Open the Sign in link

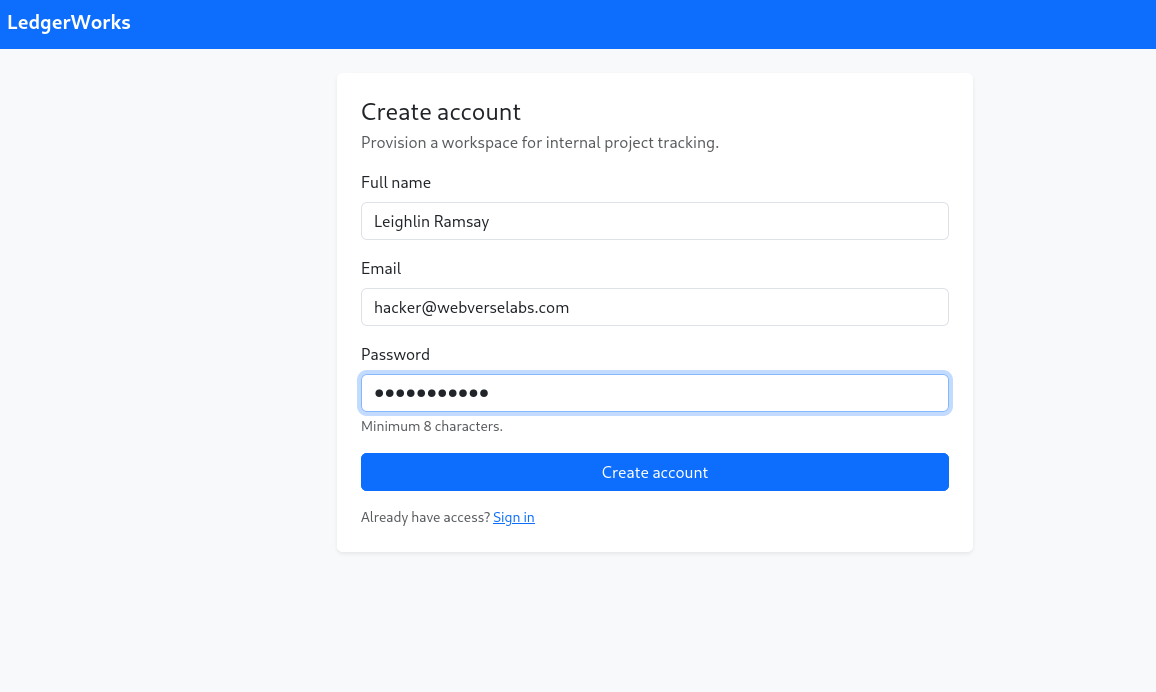pyautogui.click(x=513, y=517)
